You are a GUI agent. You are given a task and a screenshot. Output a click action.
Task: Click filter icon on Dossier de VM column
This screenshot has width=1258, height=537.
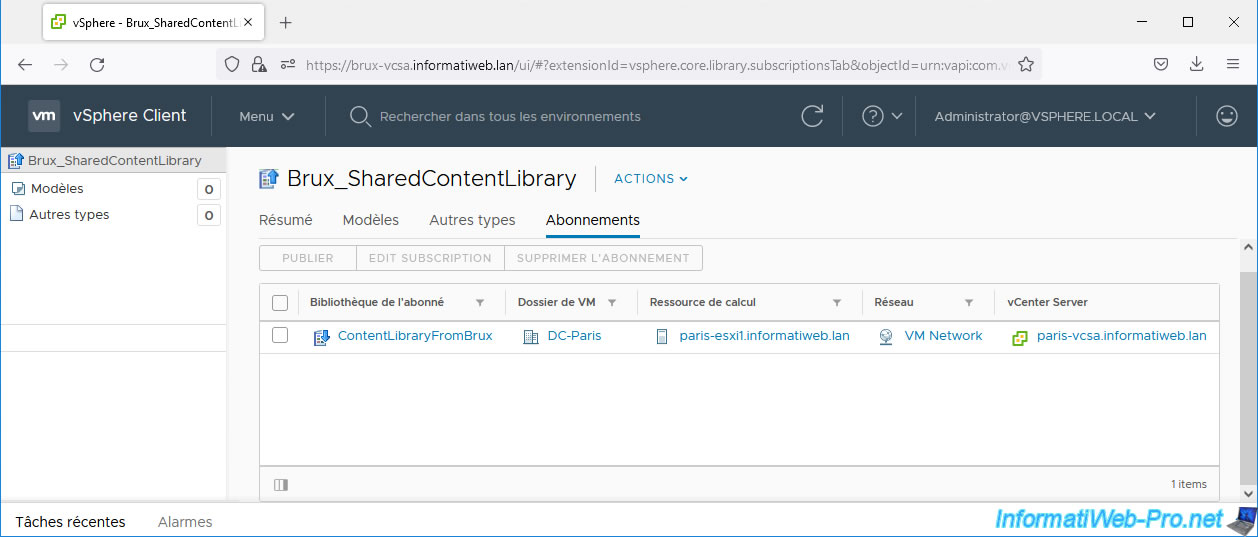click(x=612, y=302)
